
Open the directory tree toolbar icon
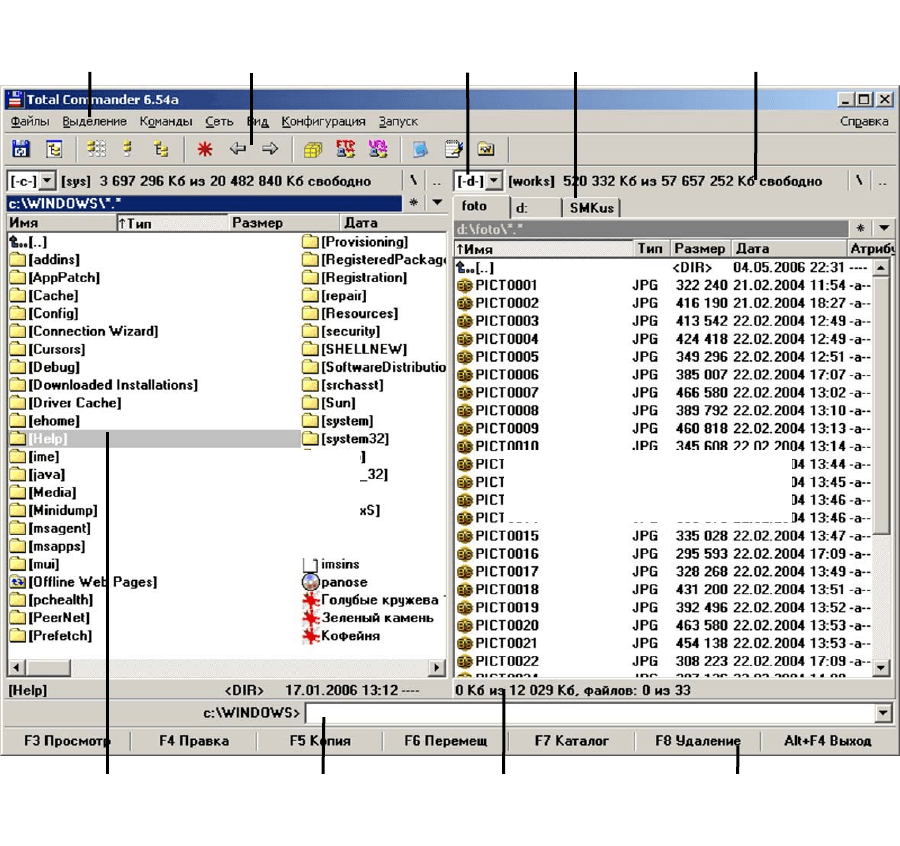[x=55, y=149]
